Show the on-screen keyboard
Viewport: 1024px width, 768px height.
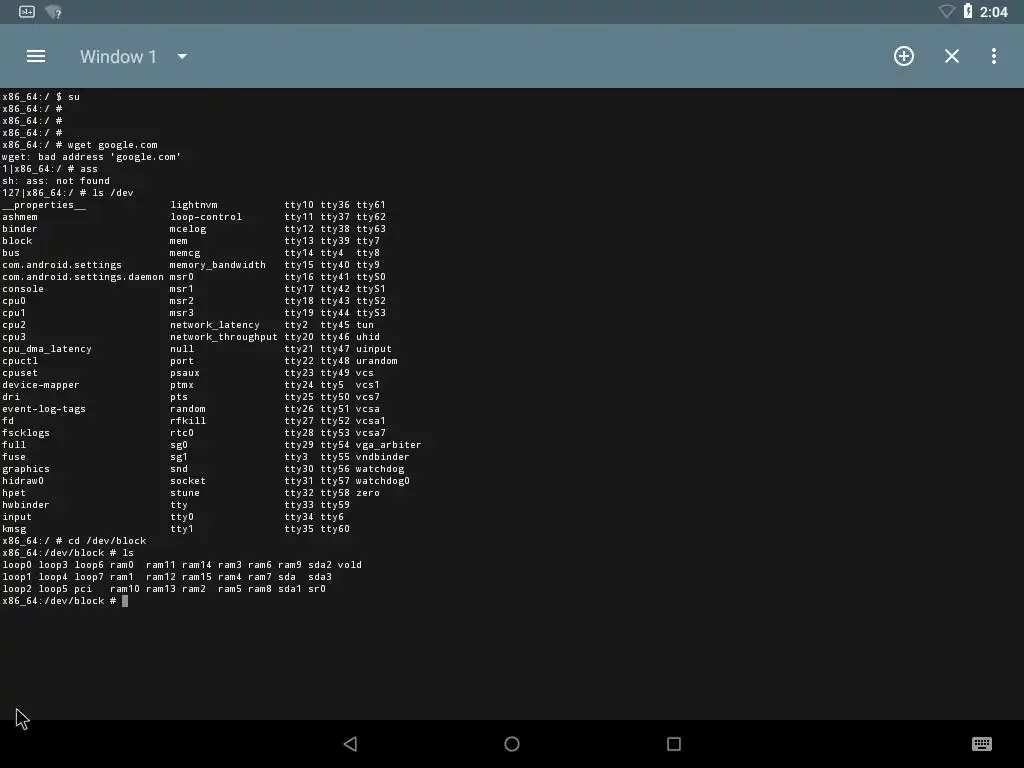pos(982,744)
